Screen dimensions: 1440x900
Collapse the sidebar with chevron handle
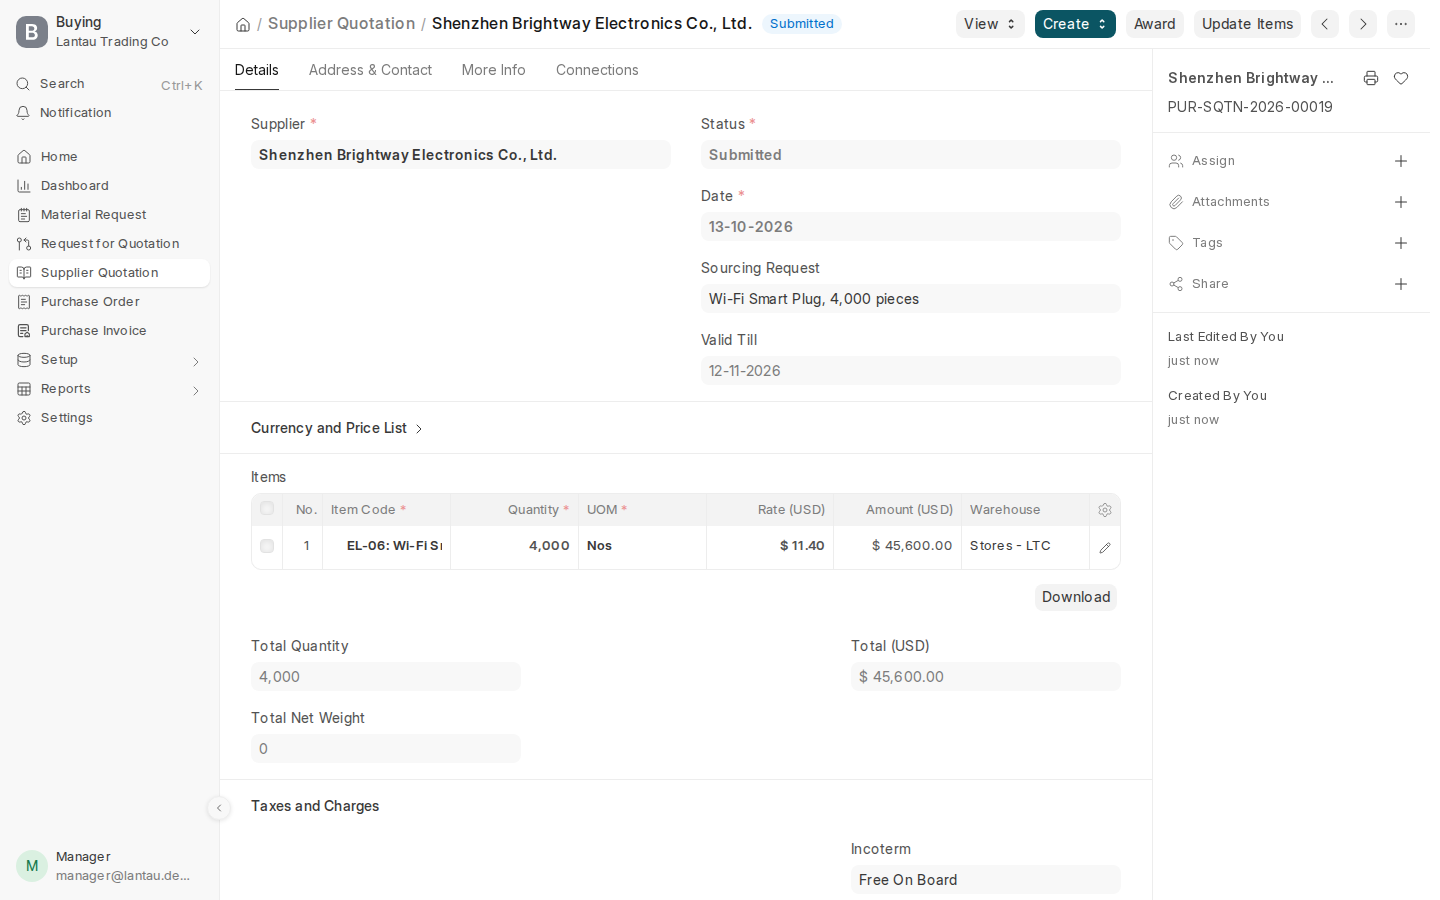point(219,808)
